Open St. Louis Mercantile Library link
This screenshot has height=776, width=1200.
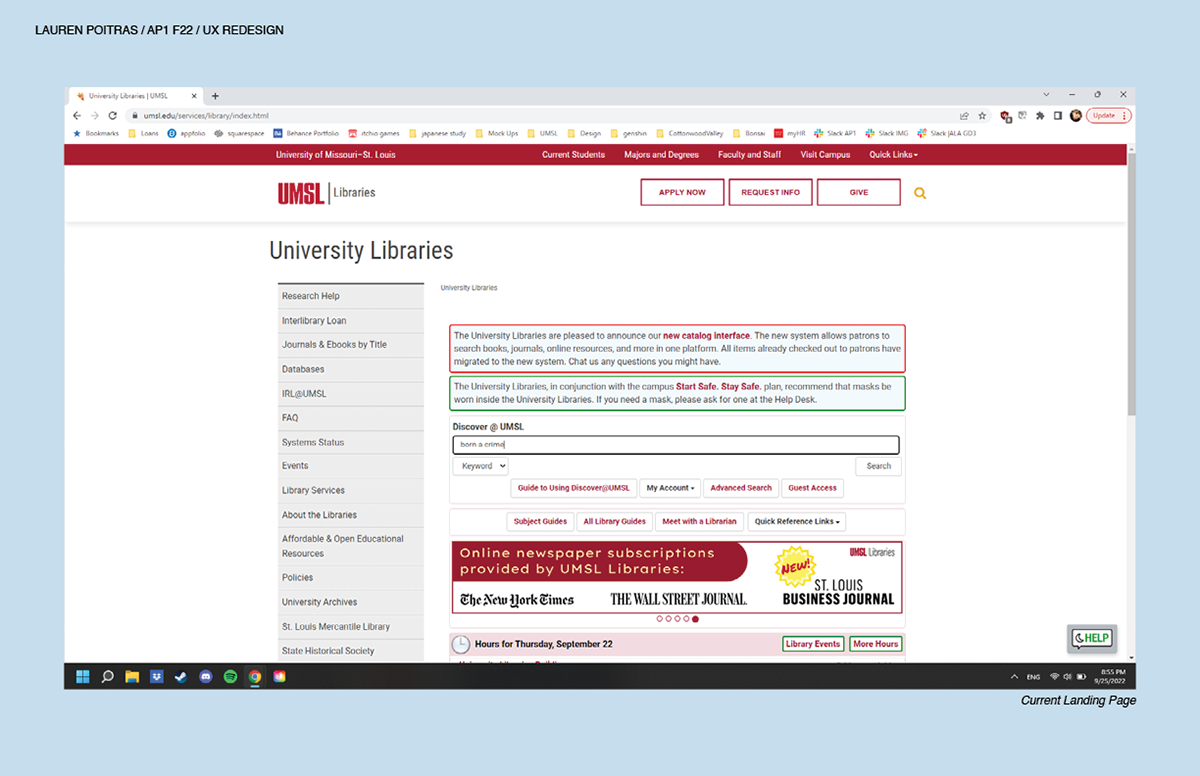point(351,627)
